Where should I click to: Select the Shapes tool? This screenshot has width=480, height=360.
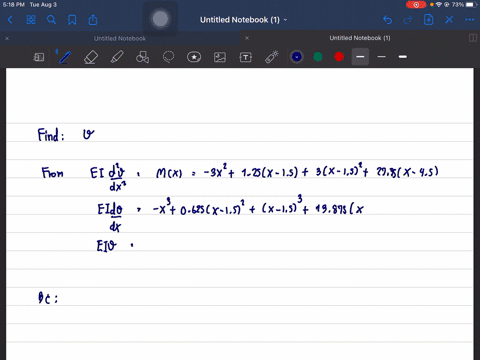tap(142, 57)
